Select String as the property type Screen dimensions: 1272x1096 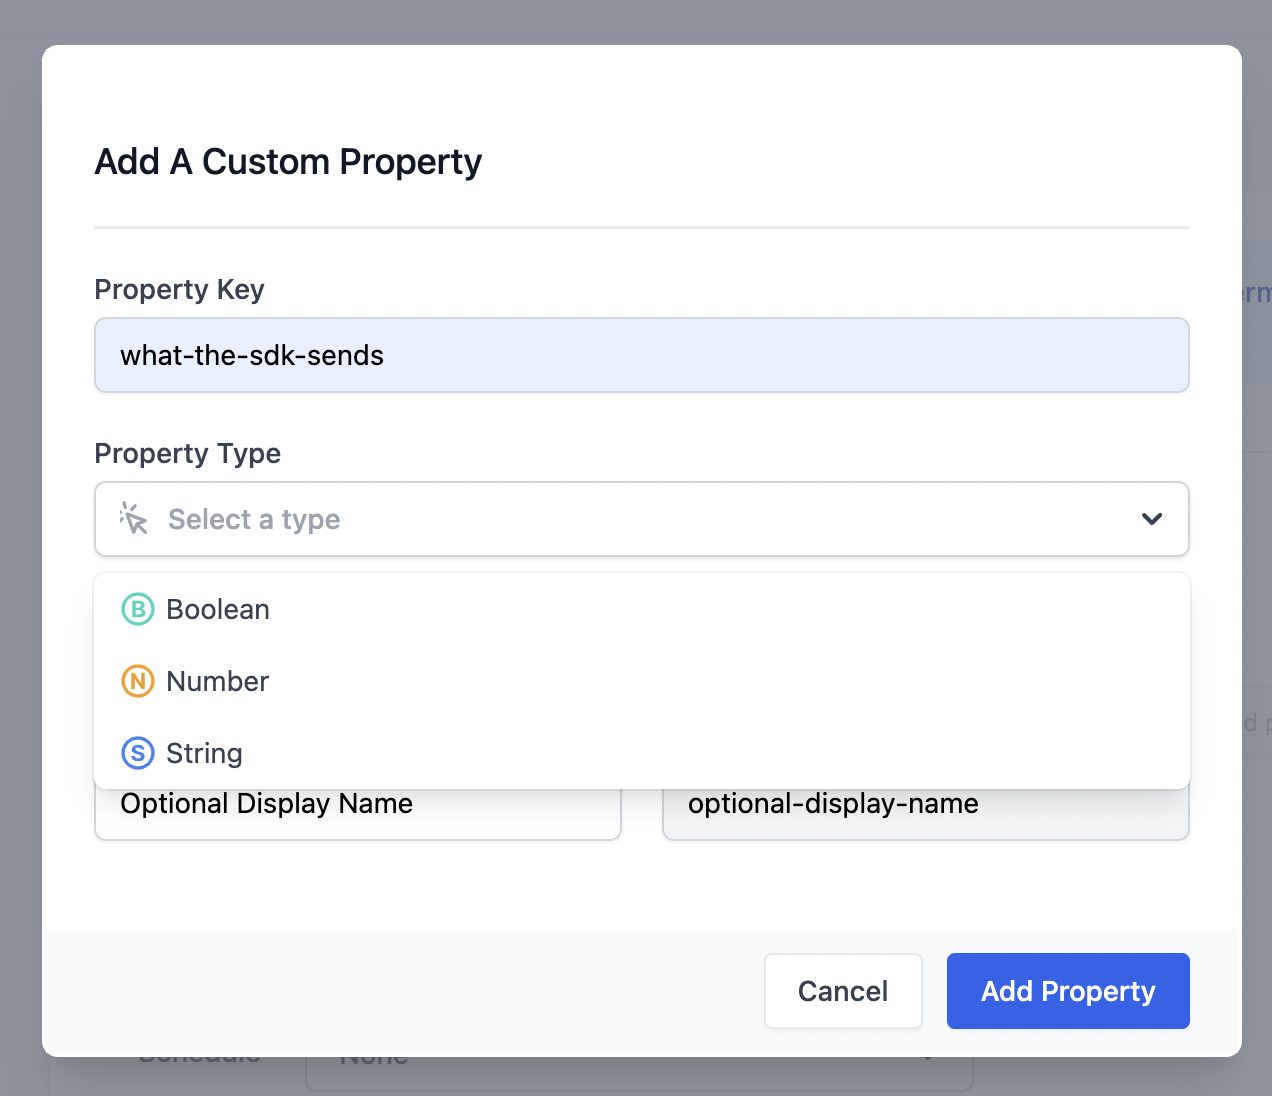click(x=204, y=753)
